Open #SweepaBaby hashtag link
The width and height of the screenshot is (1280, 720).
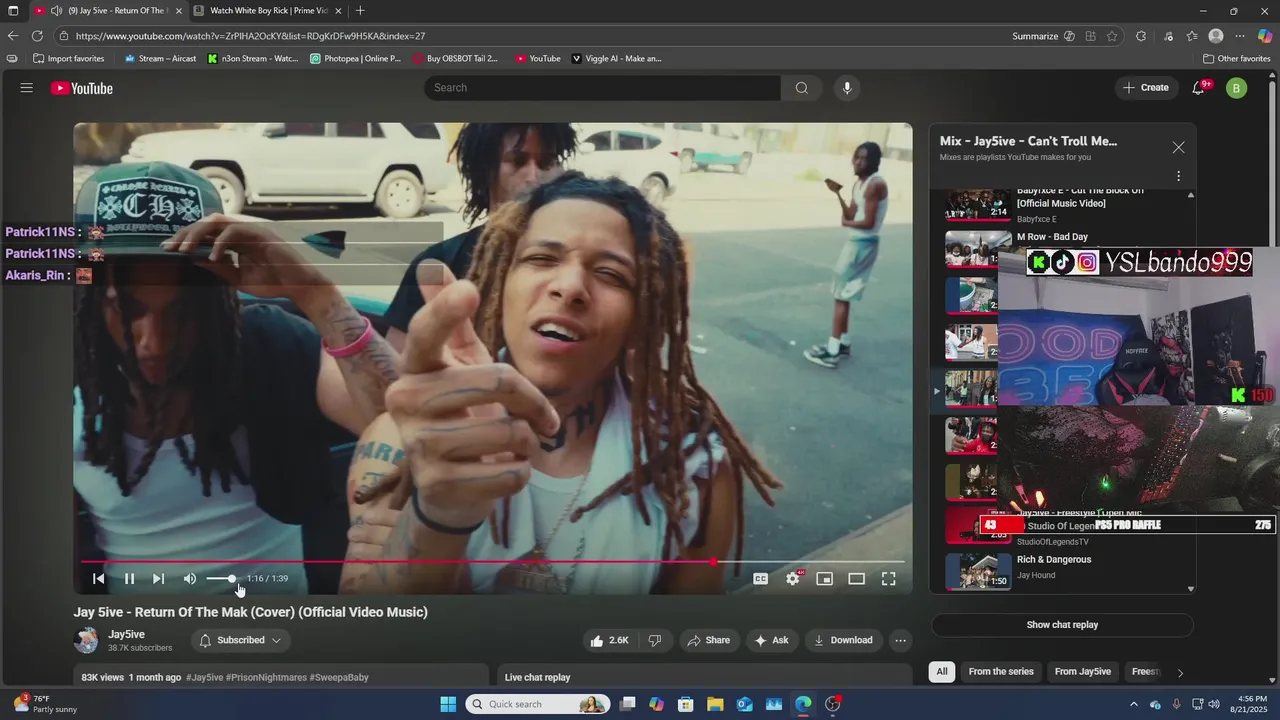coord(339,677)
